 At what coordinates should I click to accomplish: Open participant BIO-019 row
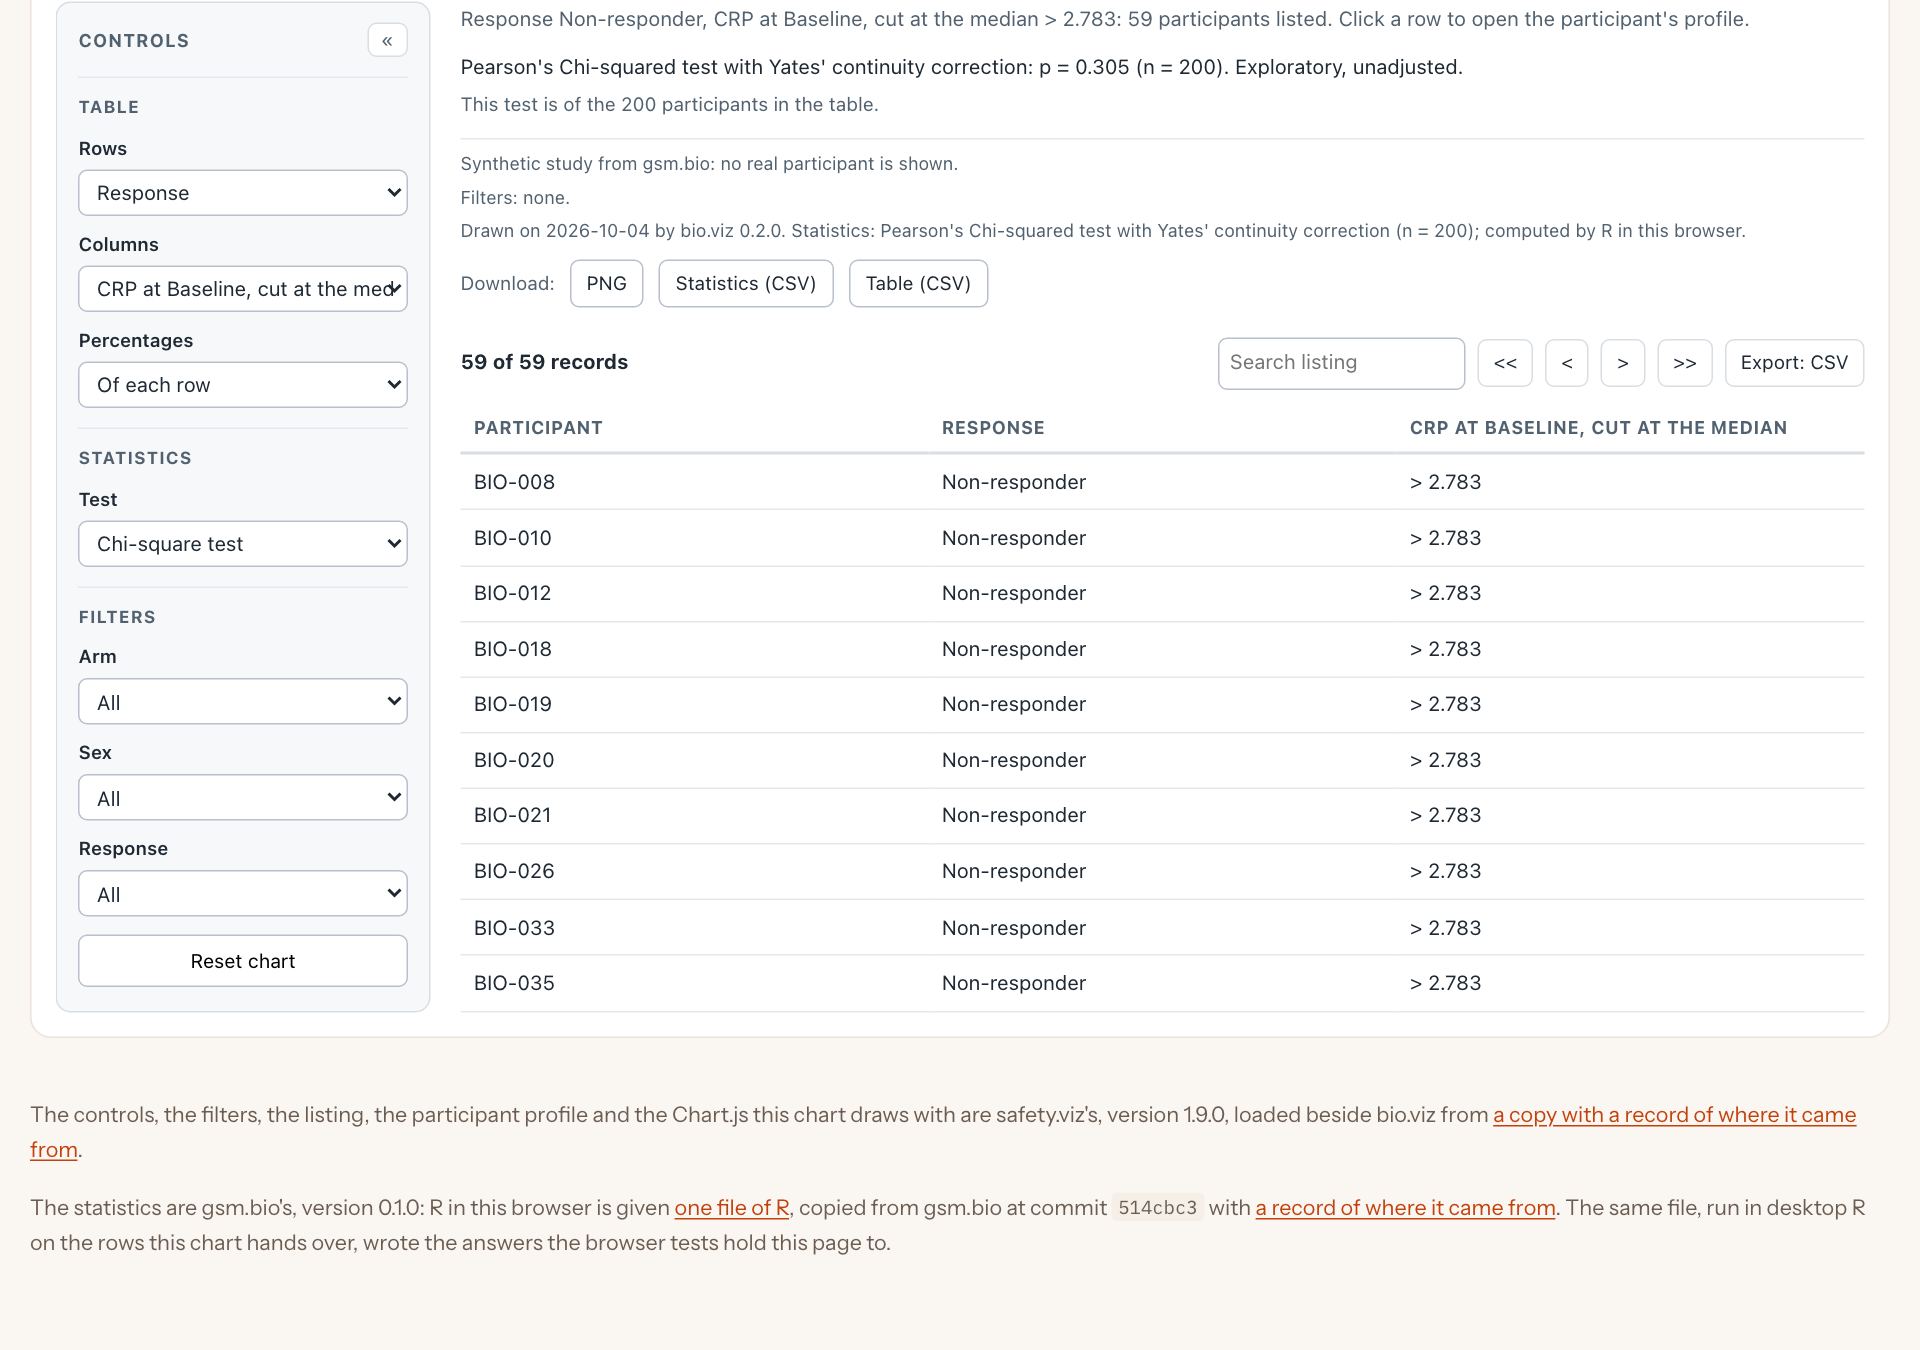pyautogui.click(x=1162, y=705)
